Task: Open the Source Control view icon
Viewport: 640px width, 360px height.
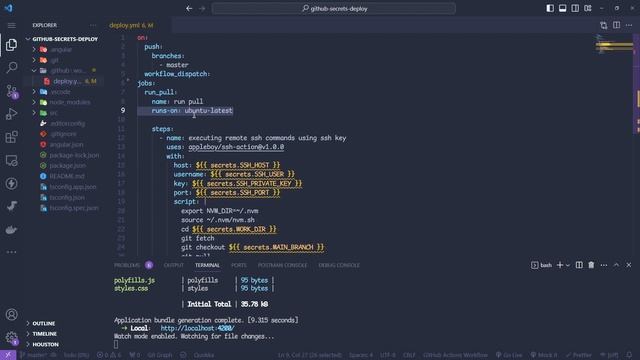Action: point(11,91)
